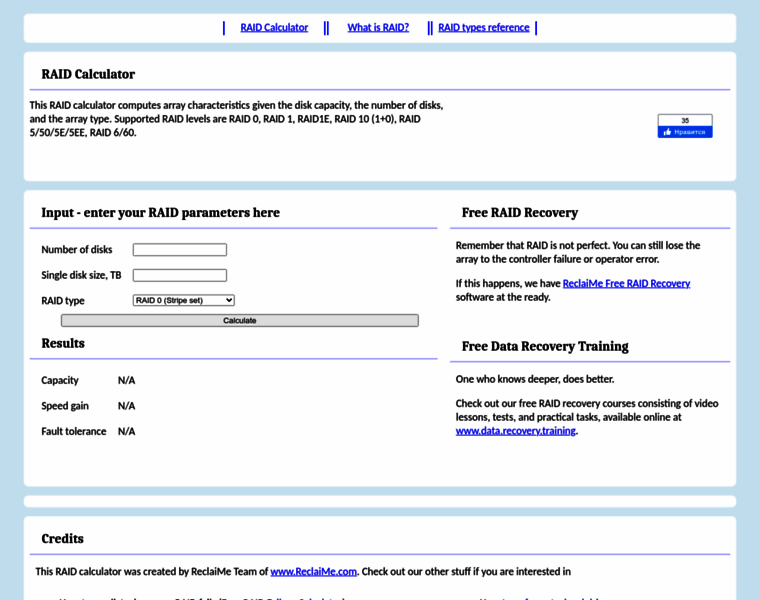Click the Fault tolerance label

point(74,432)
